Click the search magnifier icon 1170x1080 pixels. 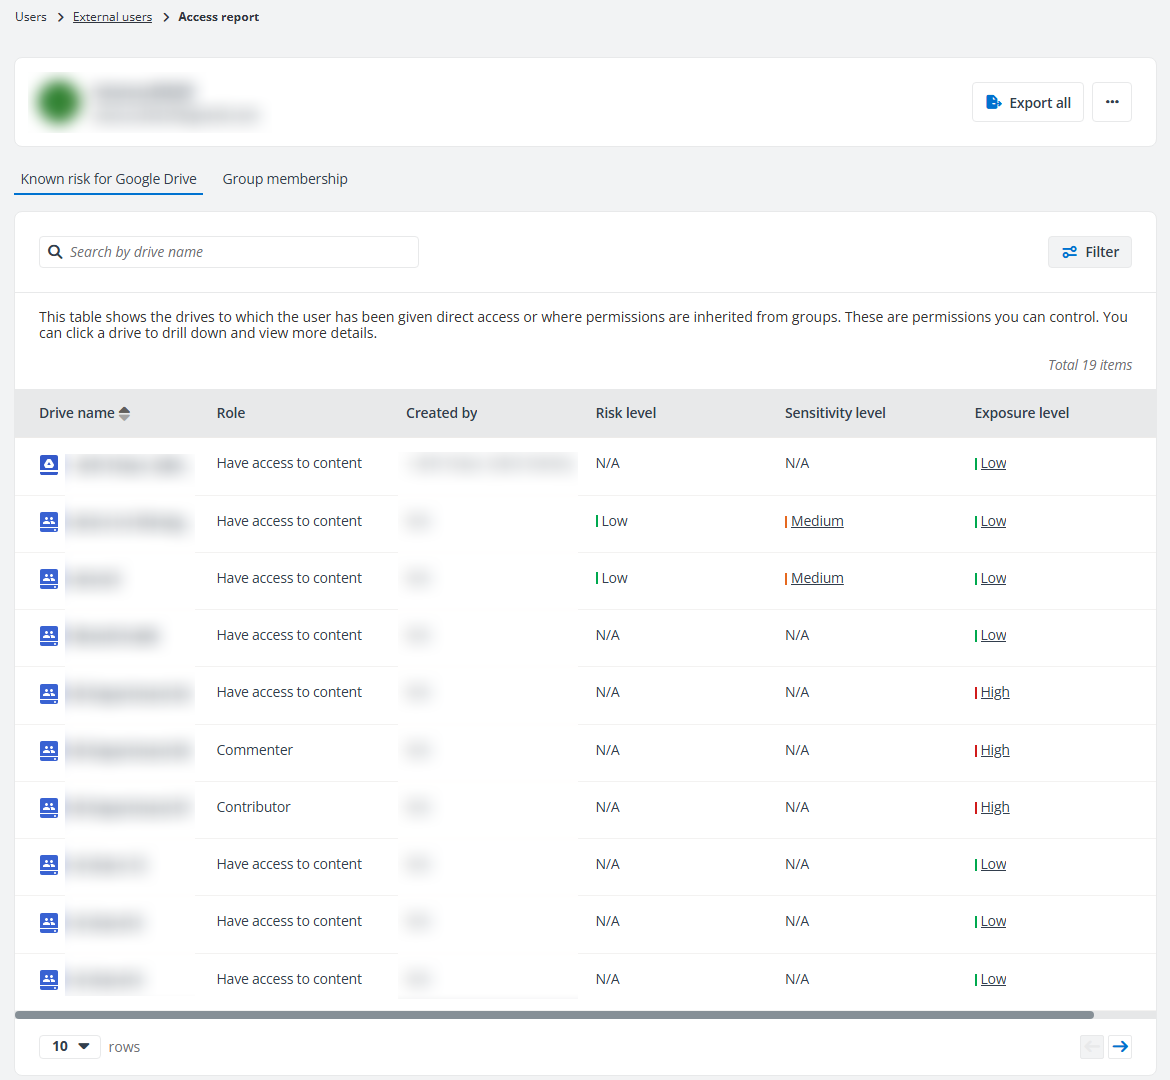(x=55, y=251)
